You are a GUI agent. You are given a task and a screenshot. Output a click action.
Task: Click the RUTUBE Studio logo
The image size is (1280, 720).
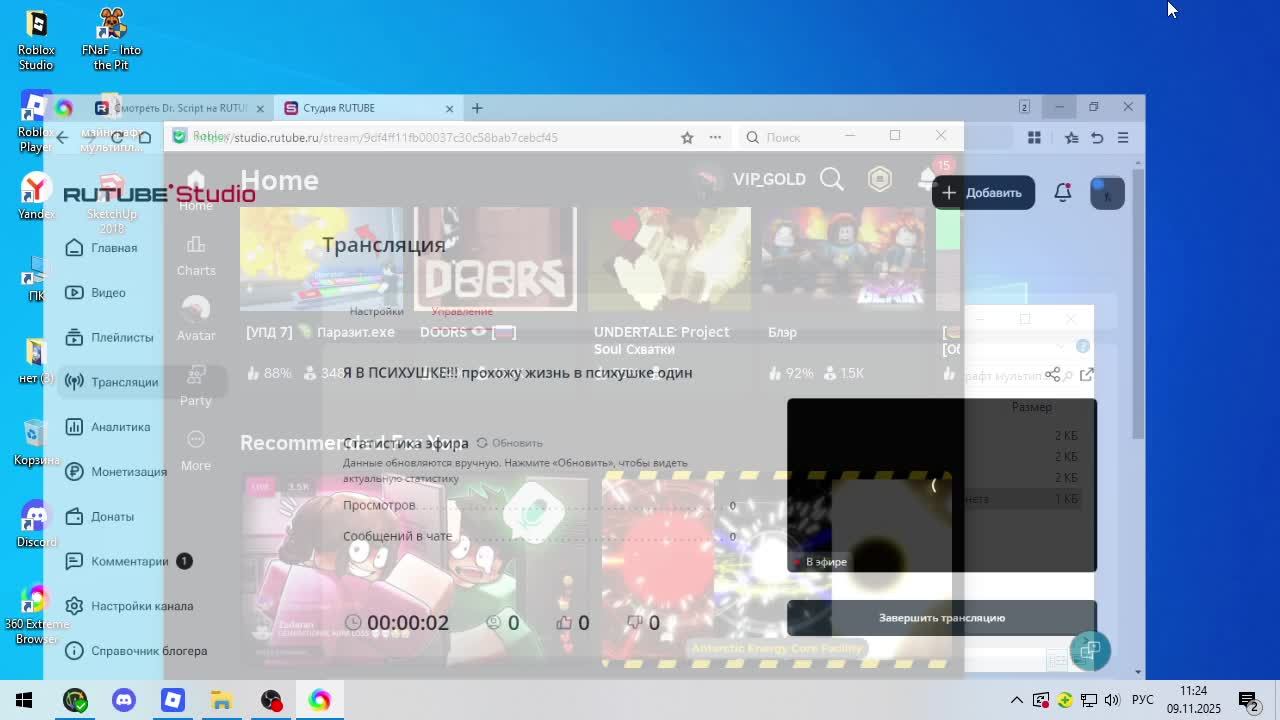pos(159,193)
